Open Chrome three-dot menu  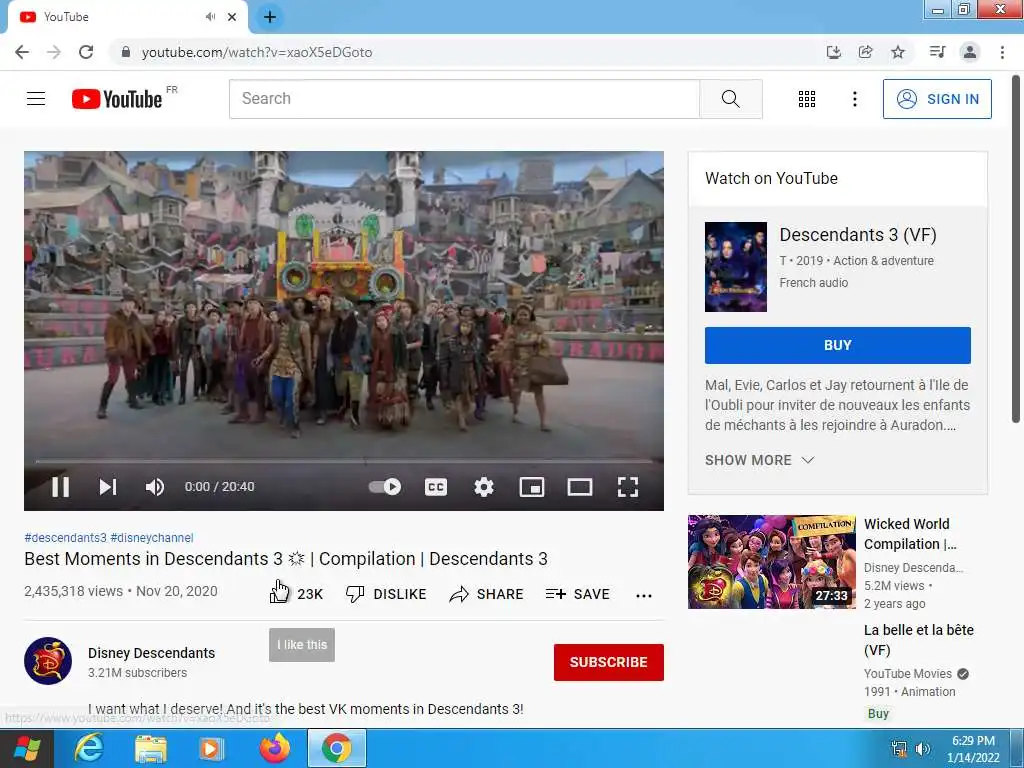(x=1002, y=52)
